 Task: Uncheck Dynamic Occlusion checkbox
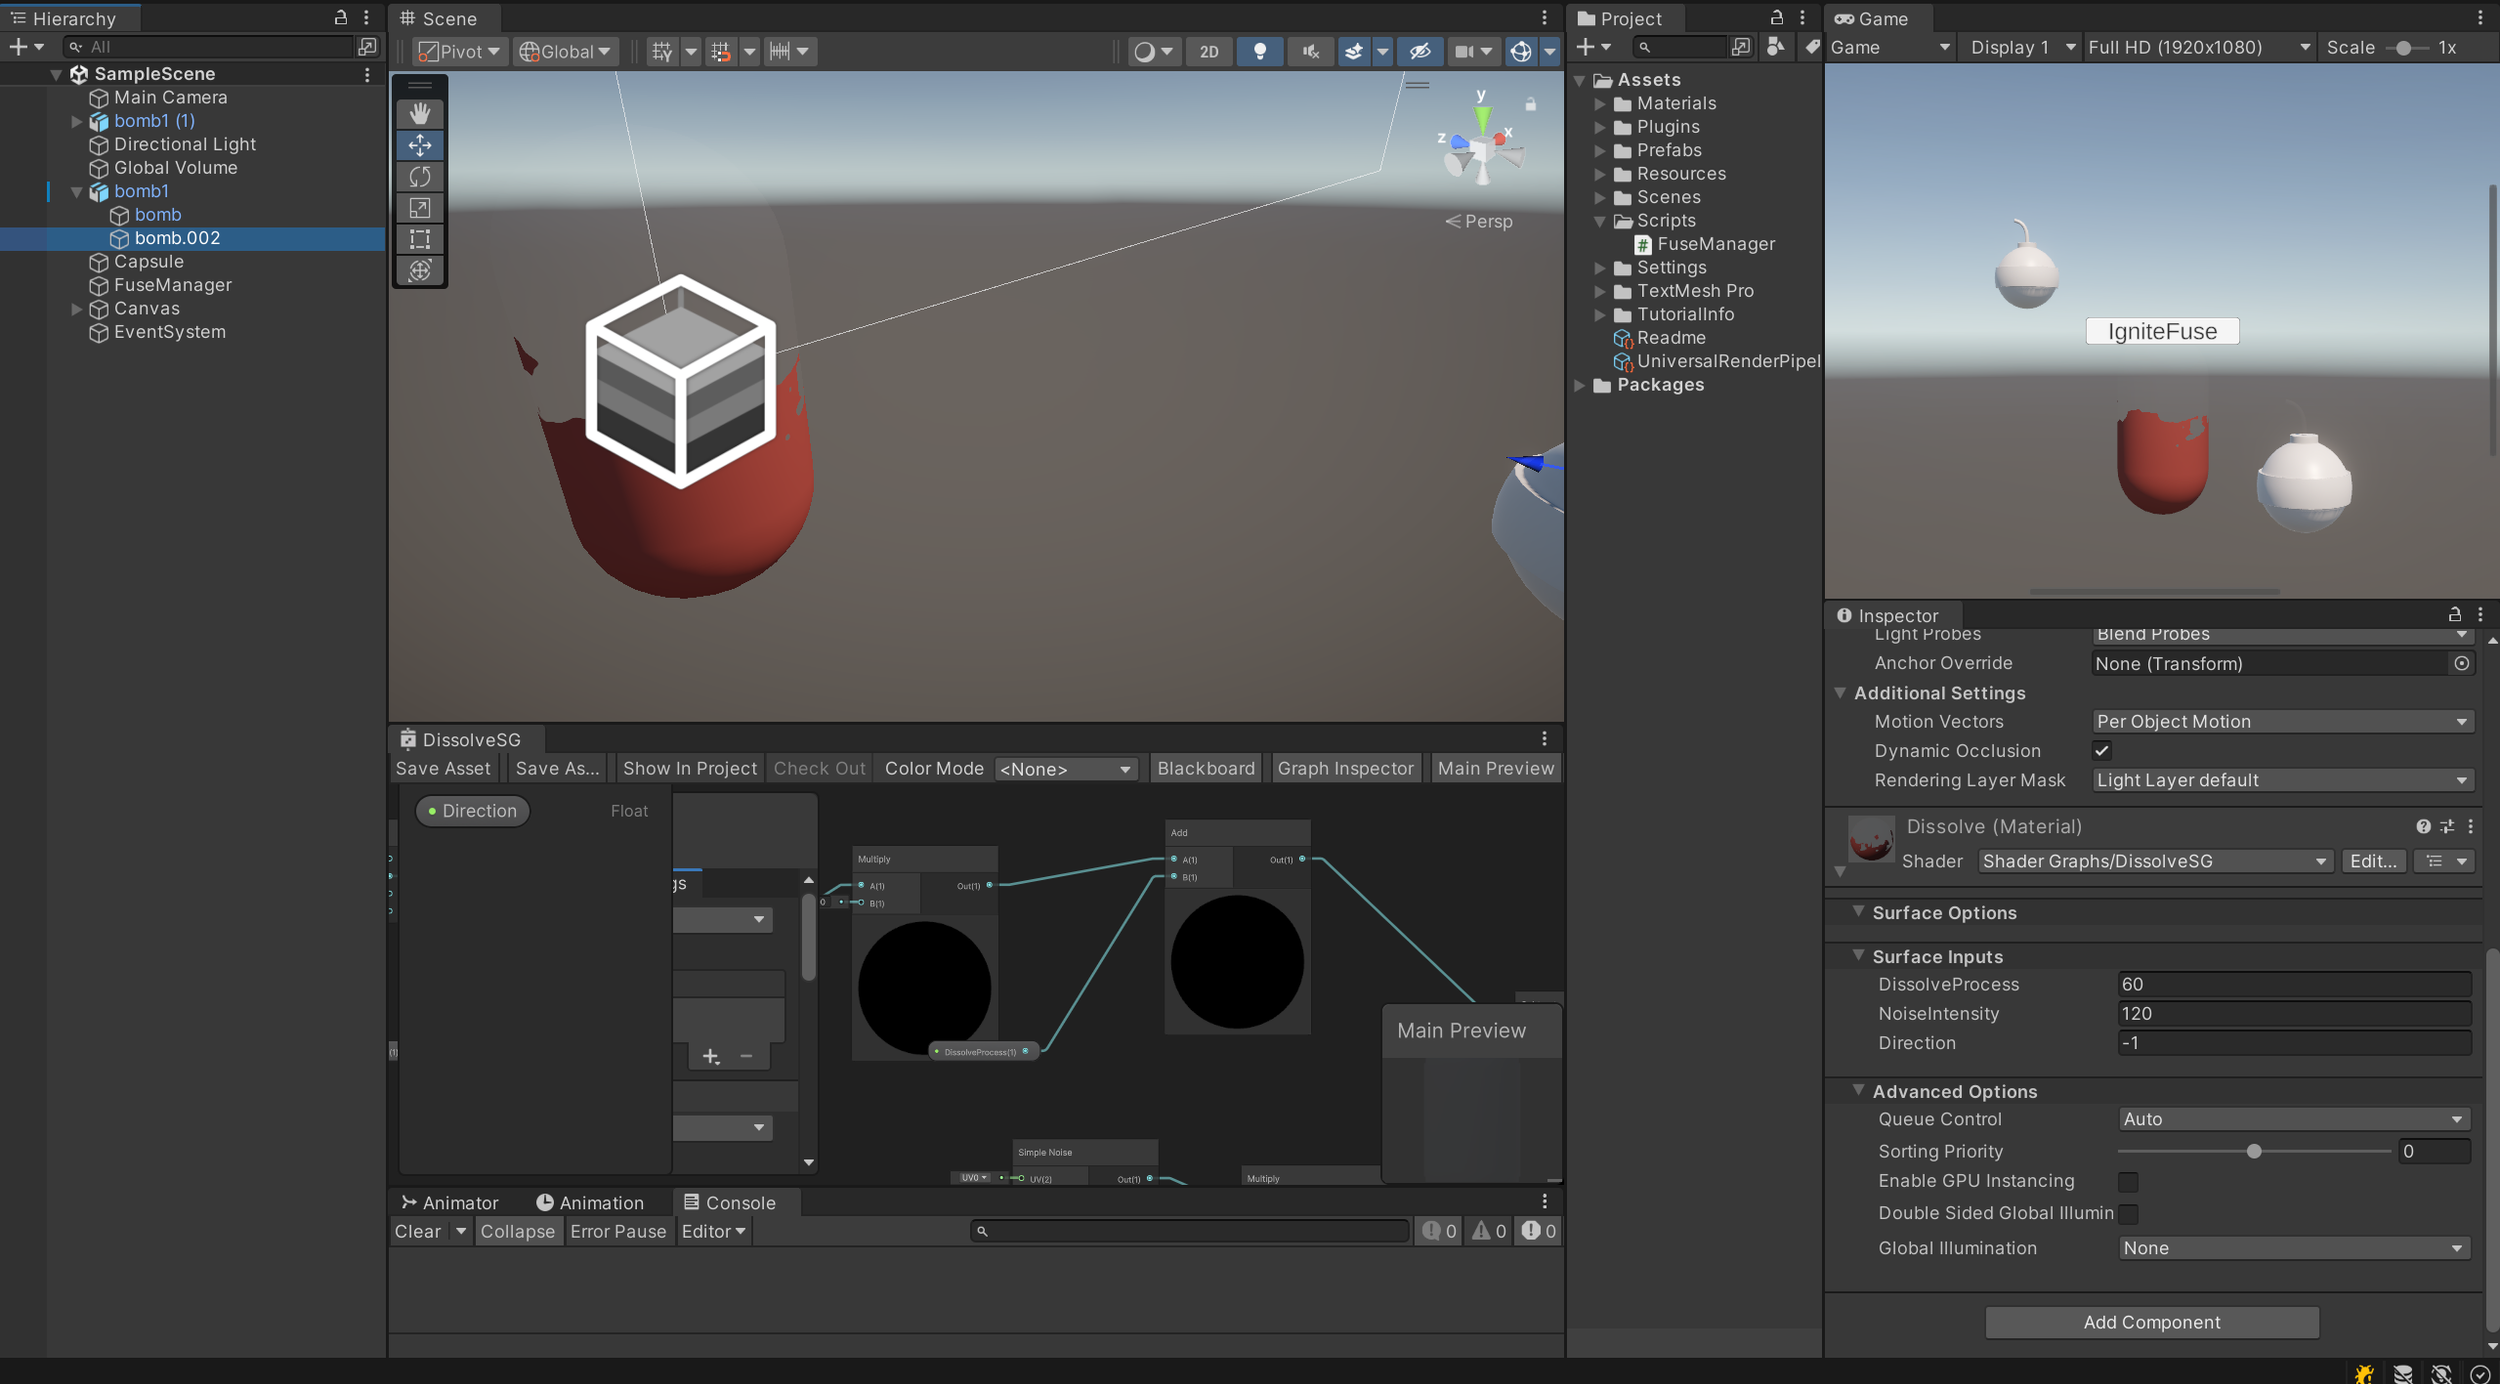pyautogui.click(x=2102, y=751)
